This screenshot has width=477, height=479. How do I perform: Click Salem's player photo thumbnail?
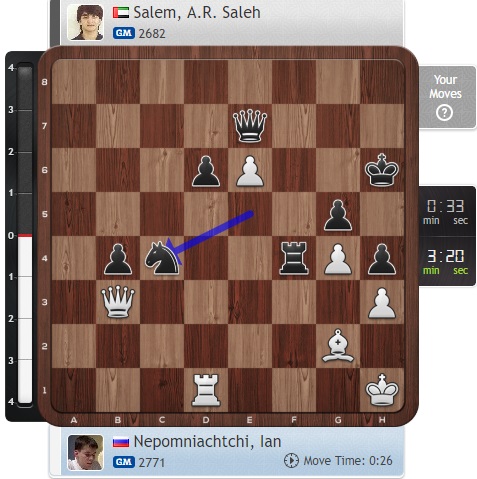[85, 22]
